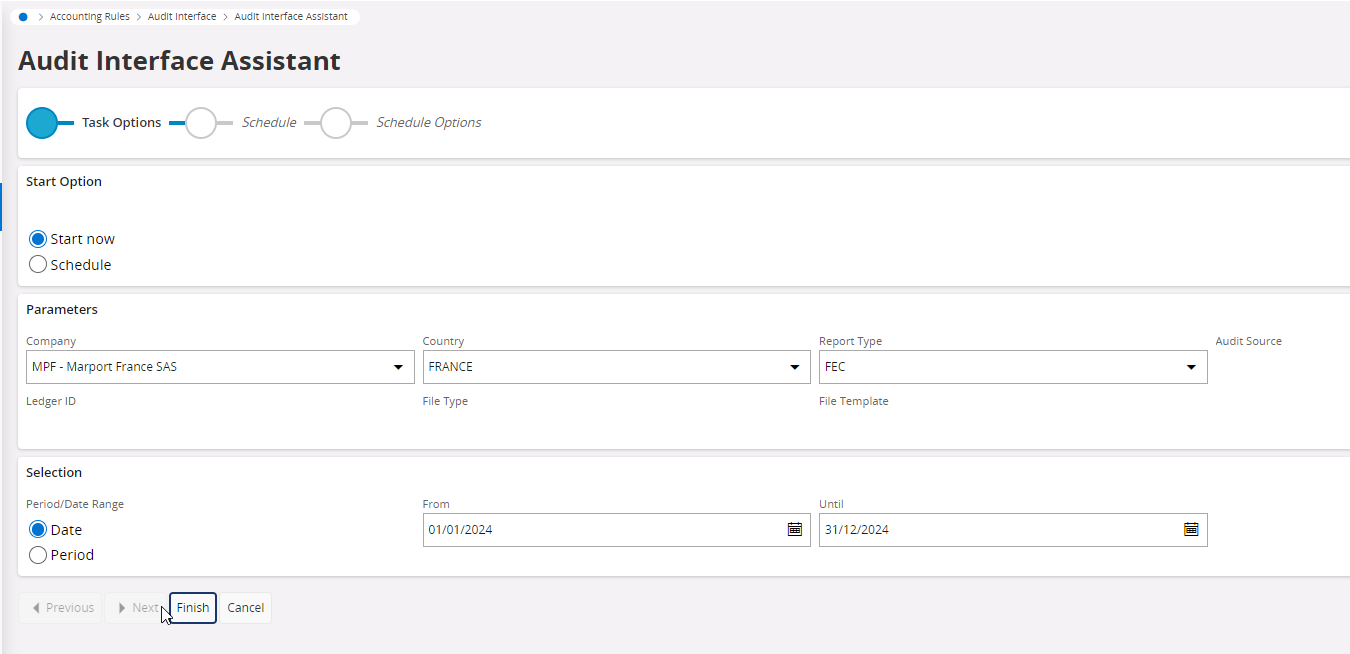
Task: Switch selection to Period radio option
Action: point(38,555)
